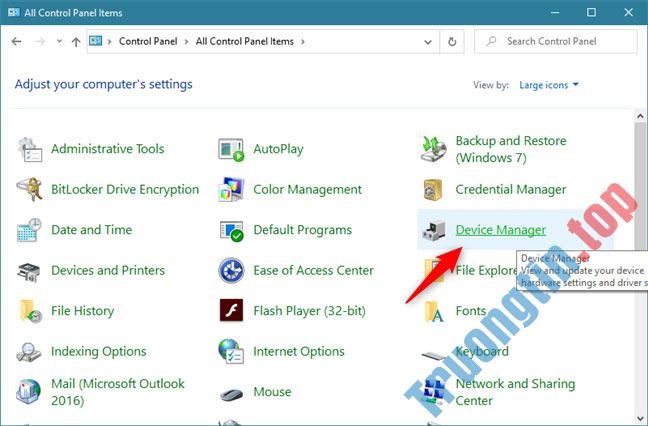Viewport: 648px width, 426px height.
Task: Open the Administrative Tools icon
Action: pos(30,149)
